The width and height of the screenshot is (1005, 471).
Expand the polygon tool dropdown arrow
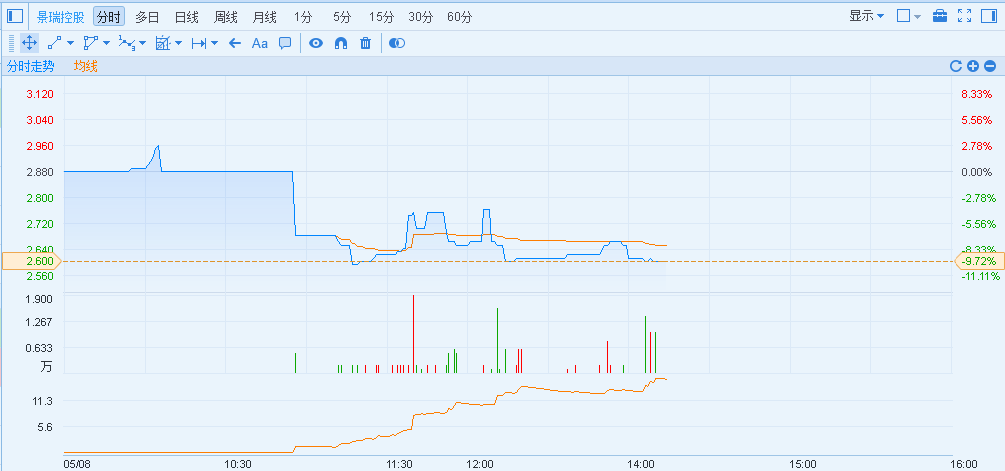tap(106, 44)
